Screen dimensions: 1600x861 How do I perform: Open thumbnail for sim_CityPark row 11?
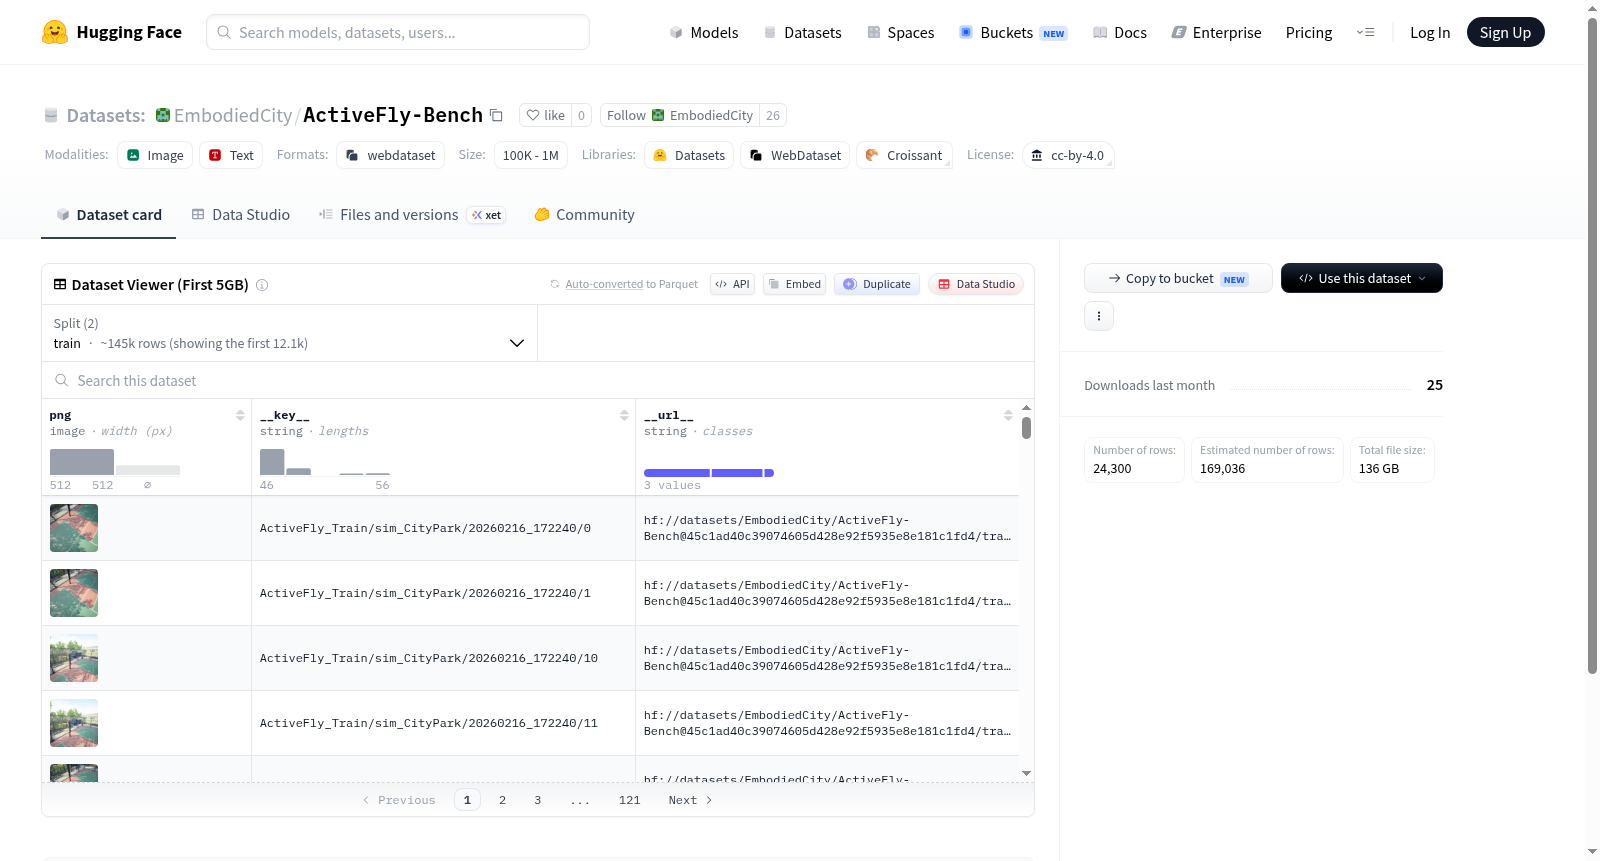[74, 723]
